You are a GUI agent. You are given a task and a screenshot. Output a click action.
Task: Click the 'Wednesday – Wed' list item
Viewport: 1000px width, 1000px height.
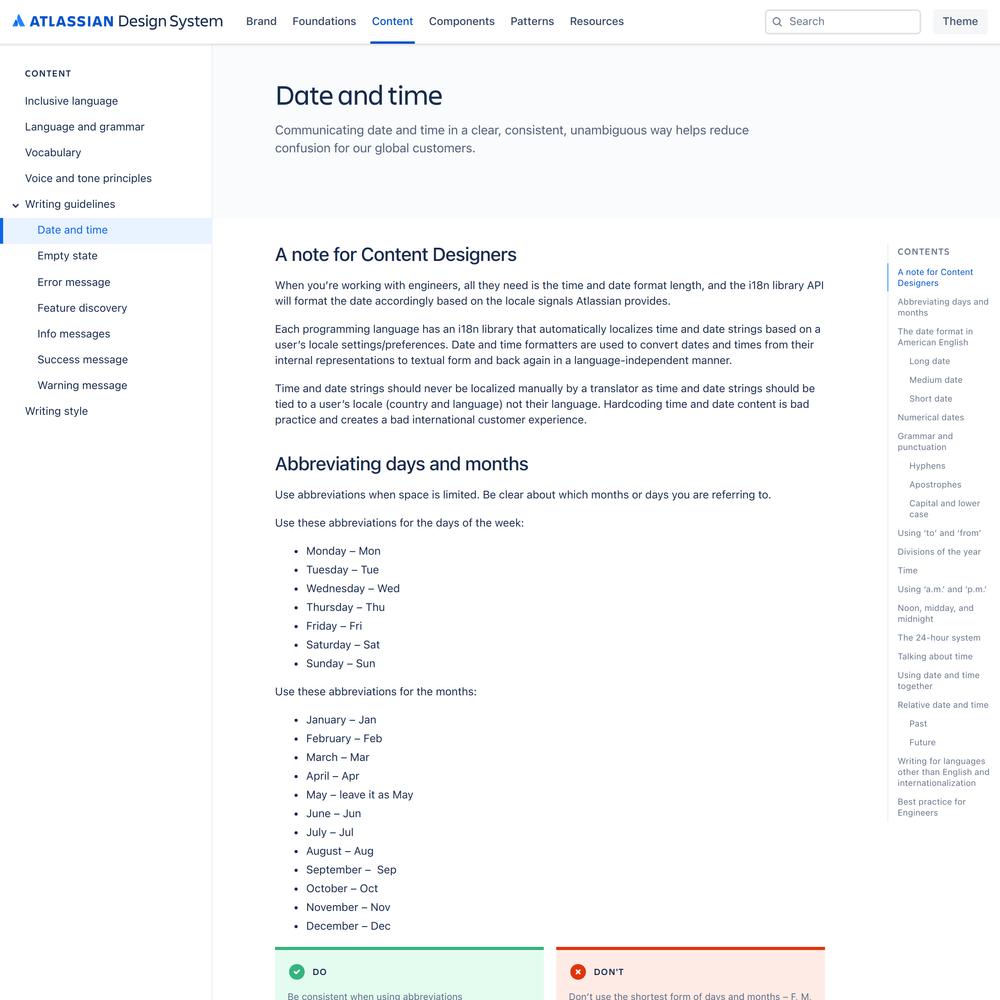353,589
